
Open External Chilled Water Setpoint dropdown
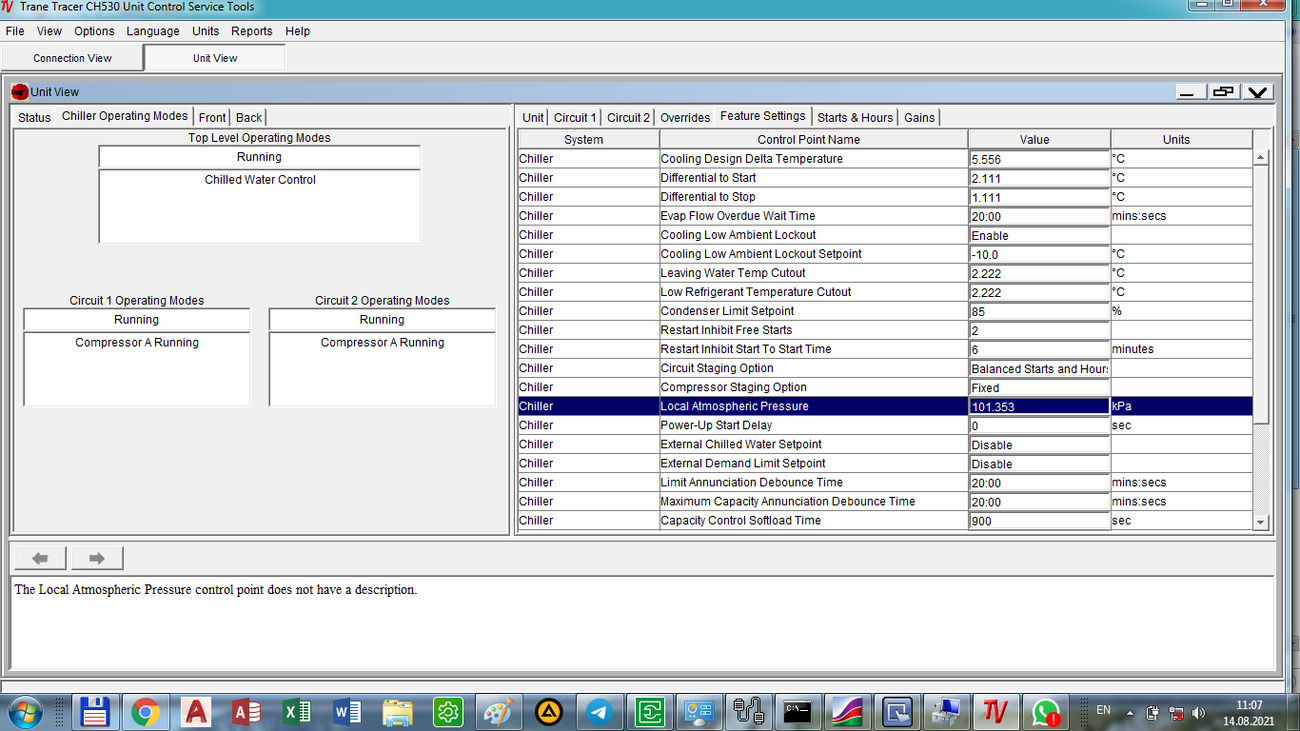coord(1039,444)
